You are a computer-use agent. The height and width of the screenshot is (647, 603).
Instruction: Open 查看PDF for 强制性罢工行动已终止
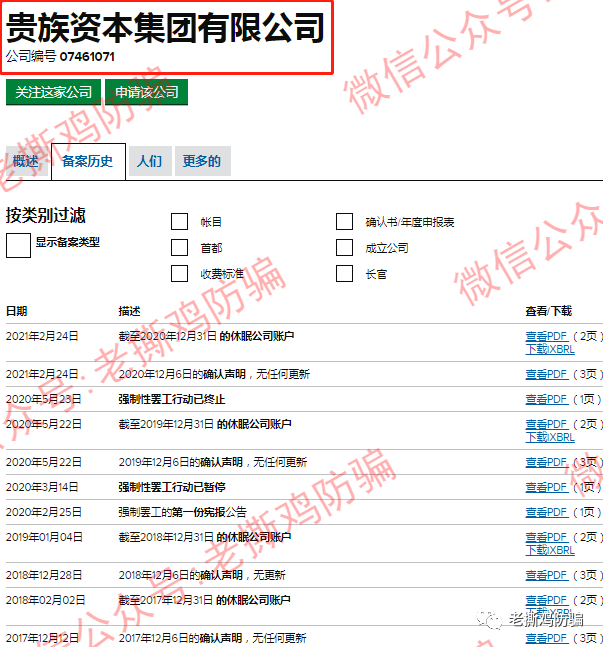point(547,399)
